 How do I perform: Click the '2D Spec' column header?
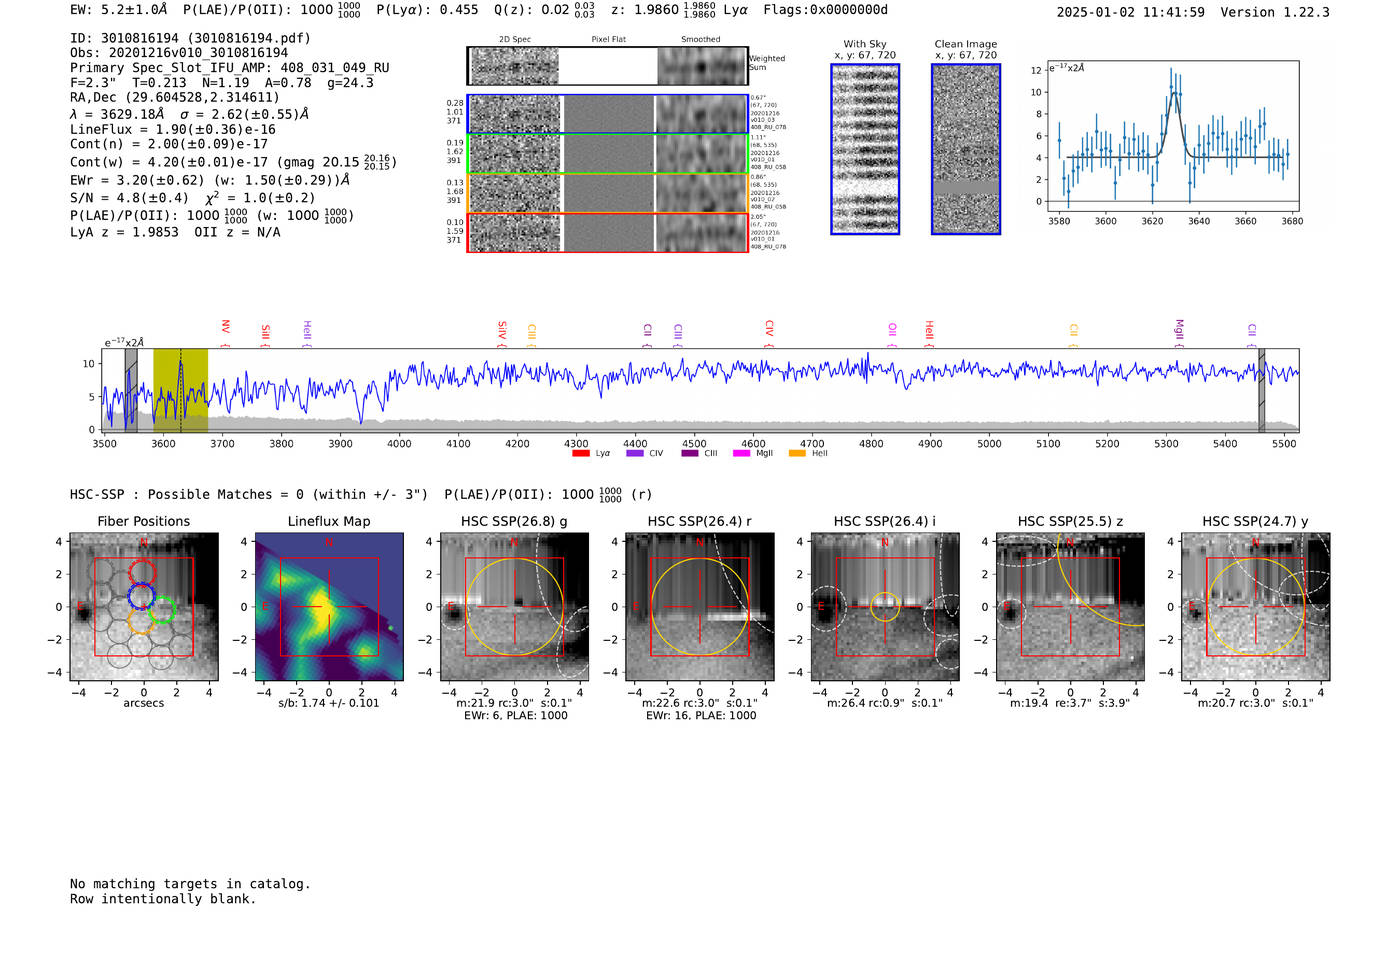pos(515,40)
